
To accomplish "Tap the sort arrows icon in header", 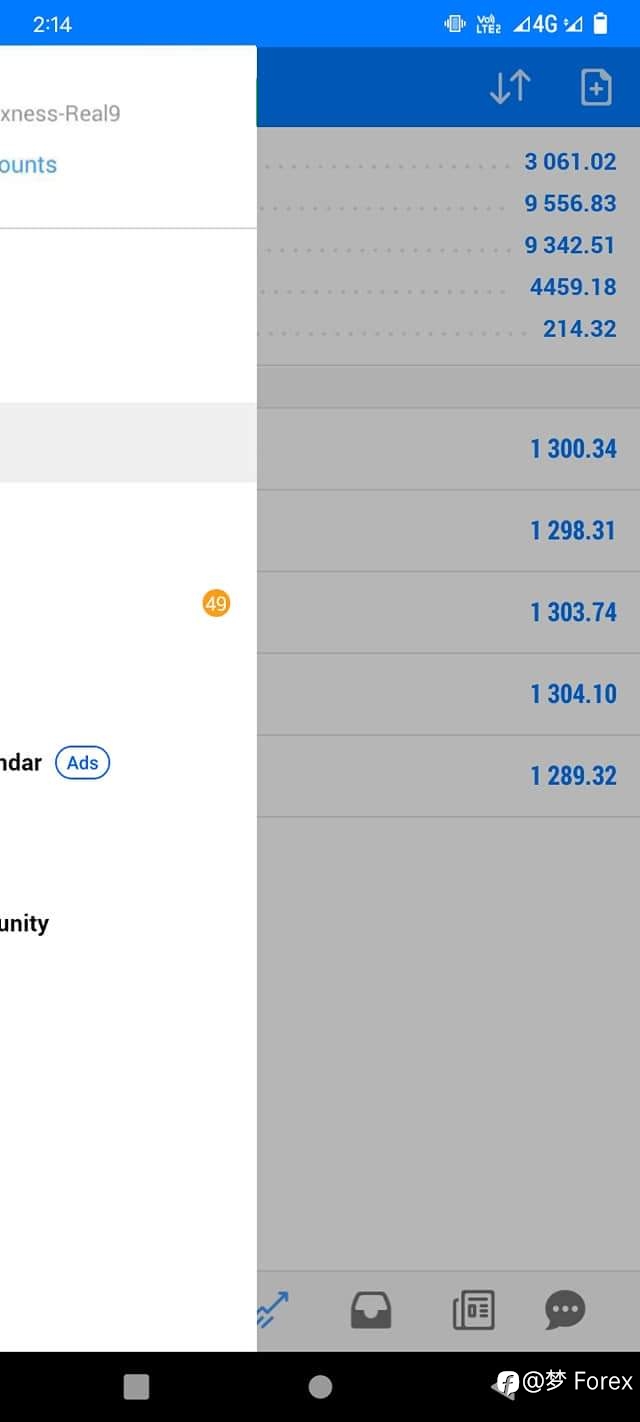I will coord(510,88).
